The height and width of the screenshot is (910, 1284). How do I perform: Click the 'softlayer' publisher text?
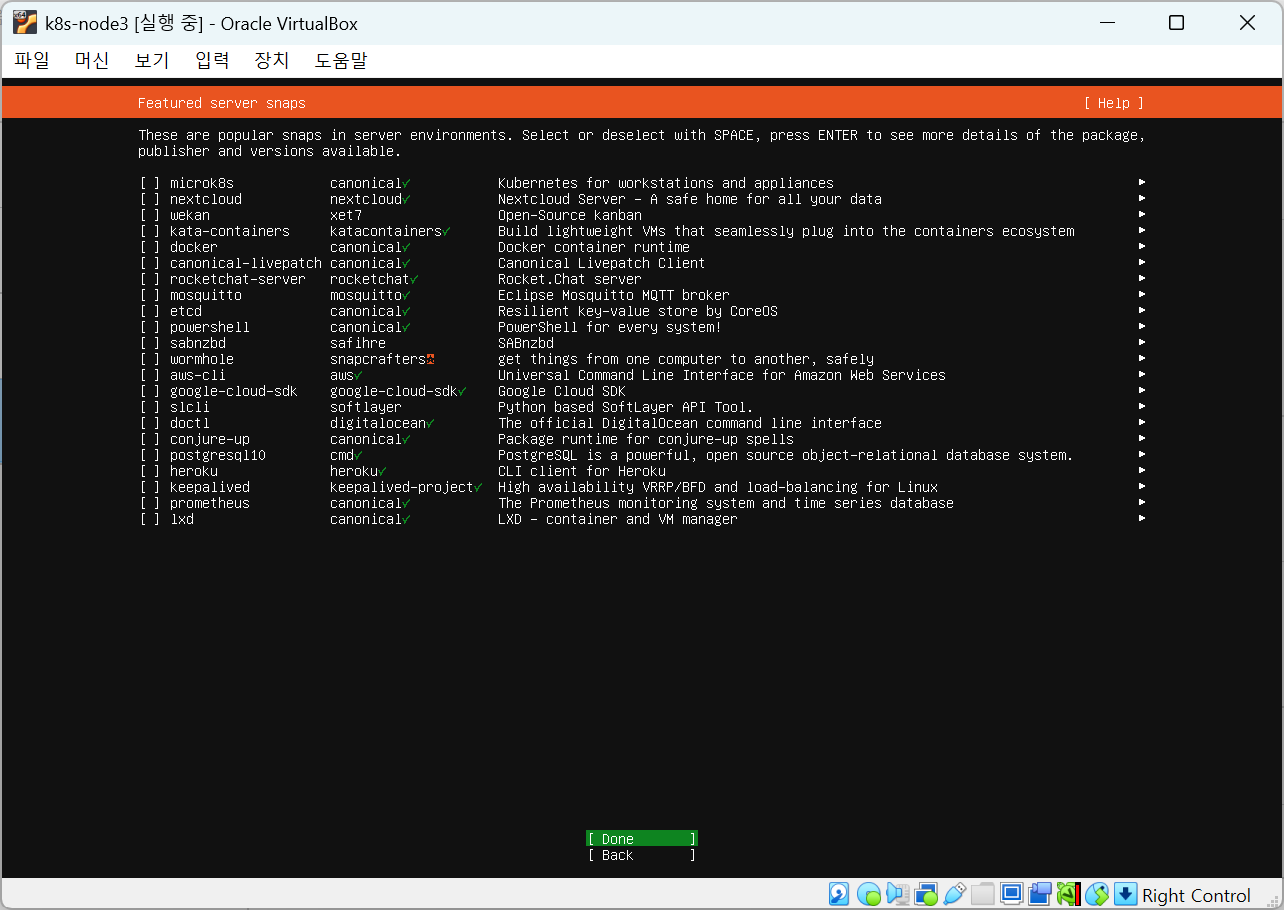(366, 407)
